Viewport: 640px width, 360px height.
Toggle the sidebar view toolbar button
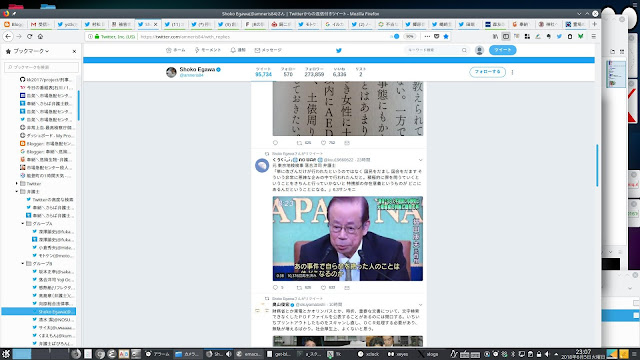click(x=506, y=36)
